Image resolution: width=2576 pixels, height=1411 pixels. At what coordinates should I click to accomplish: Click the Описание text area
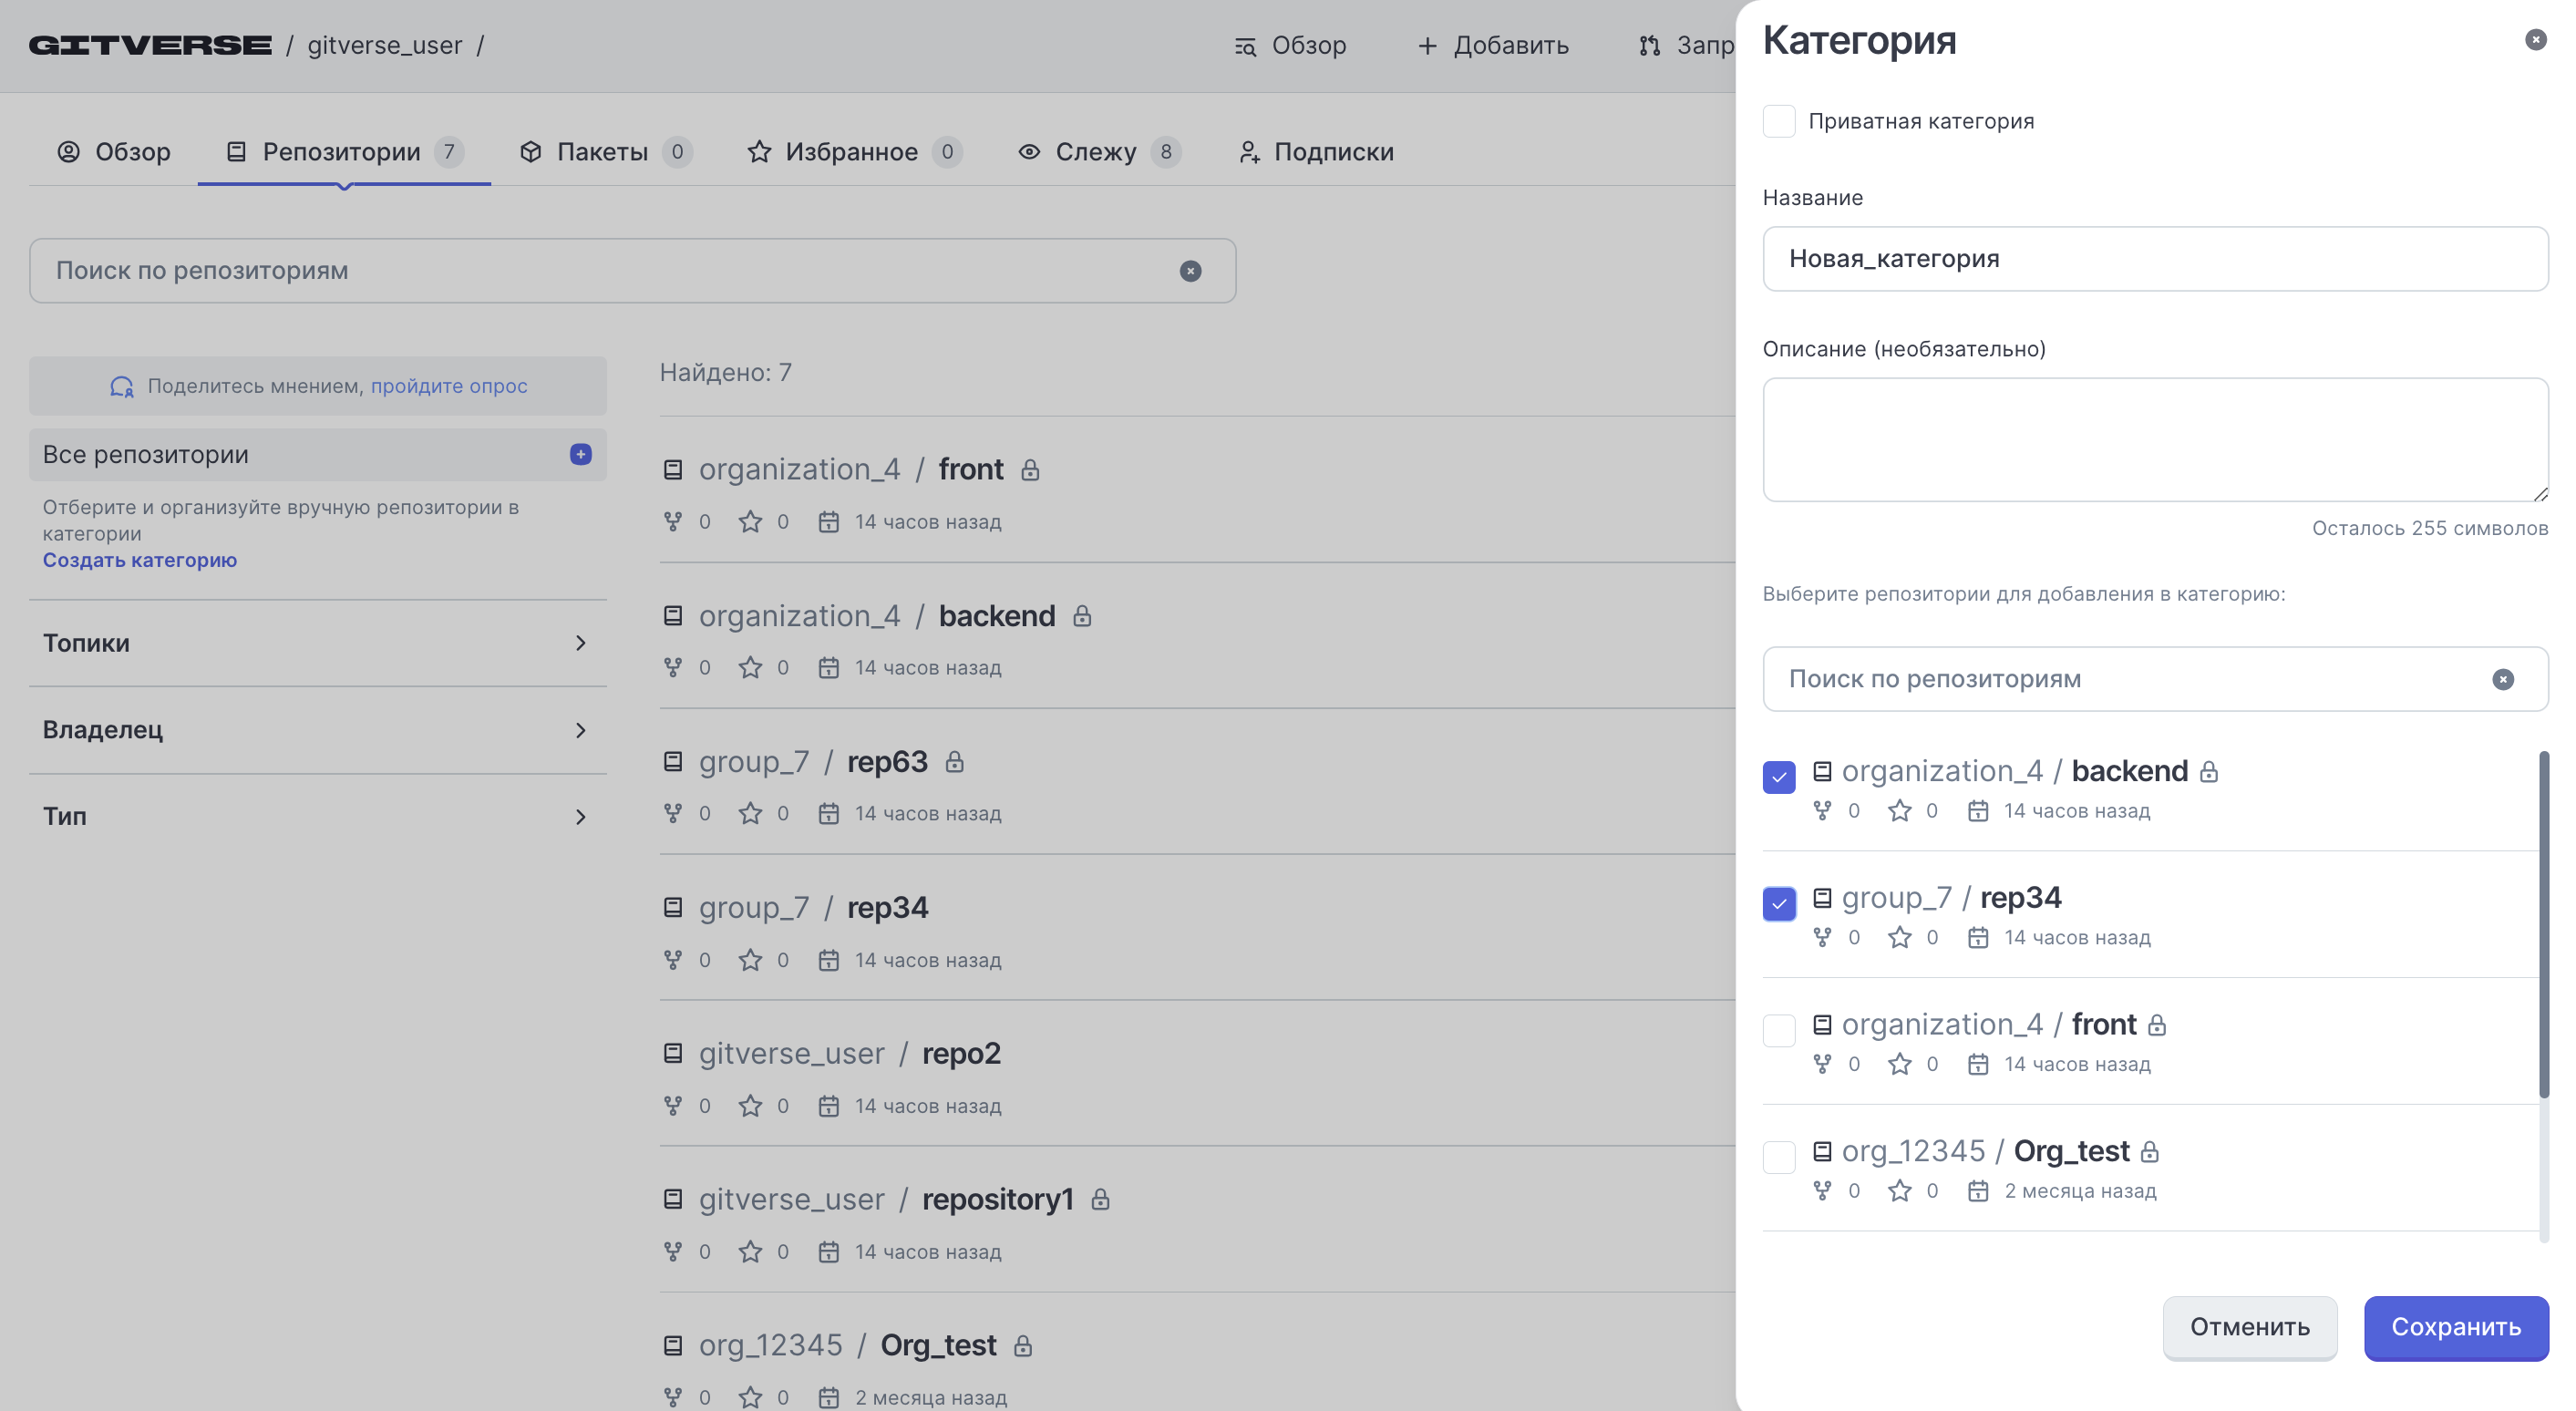2155,440
